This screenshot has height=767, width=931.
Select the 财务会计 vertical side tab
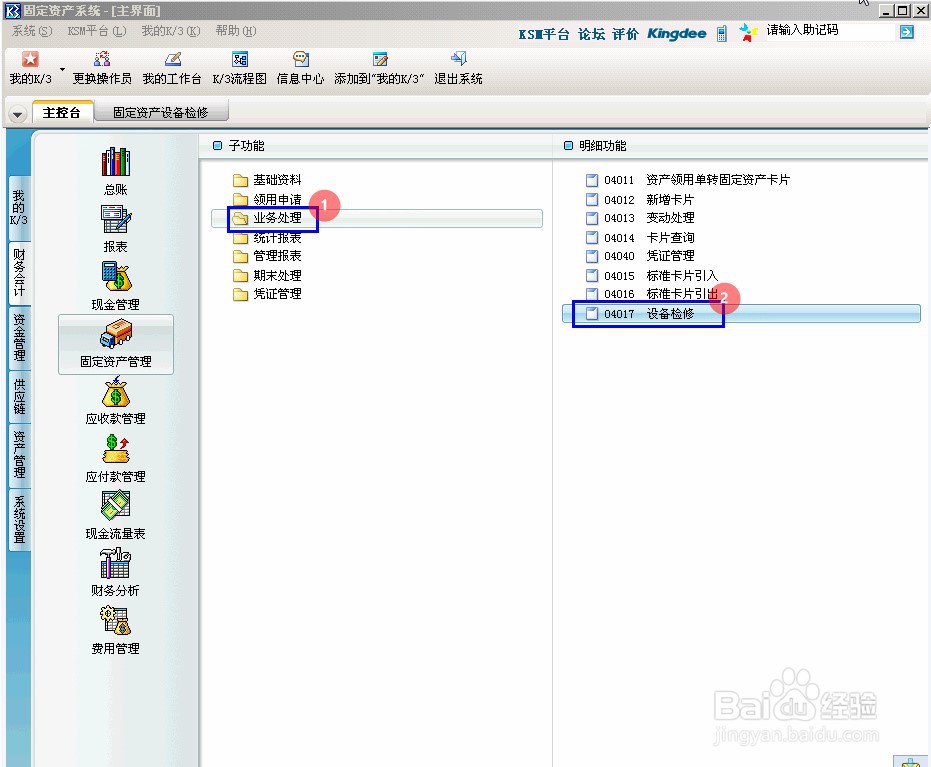point(20,273)
